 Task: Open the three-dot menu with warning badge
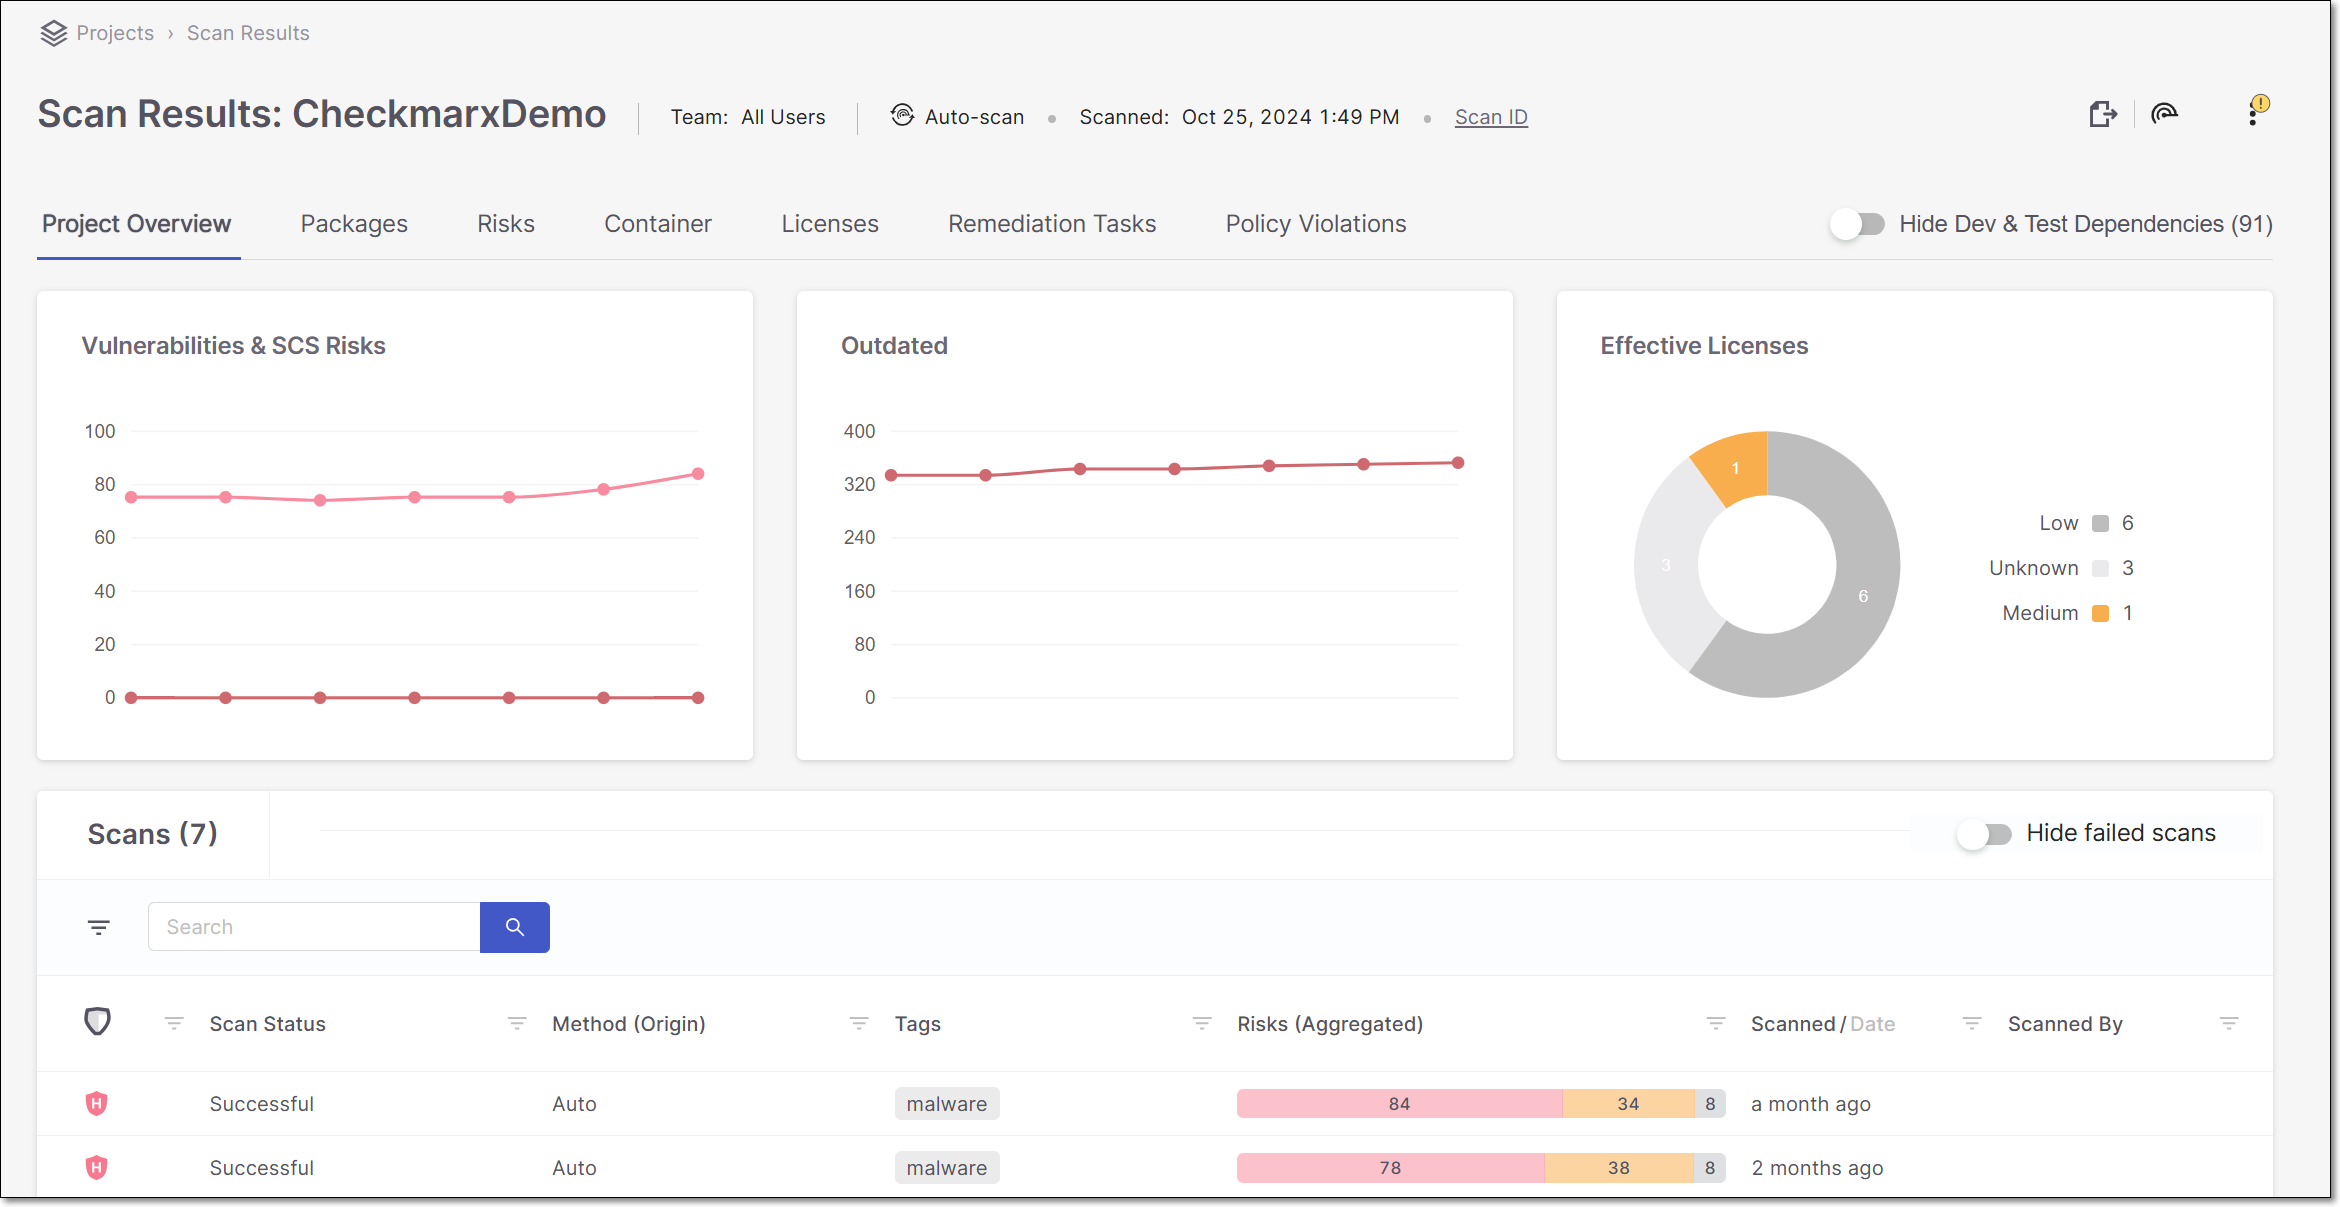pyautogui.click(x=2254, y=111)
